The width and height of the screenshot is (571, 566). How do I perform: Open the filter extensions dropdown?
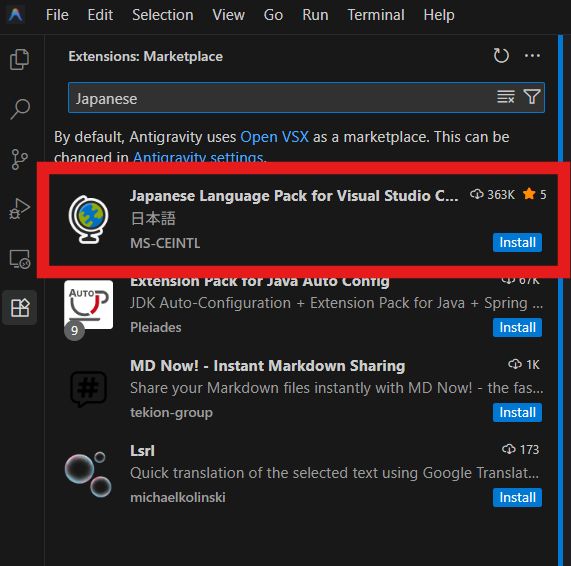[x=532, y=97]
